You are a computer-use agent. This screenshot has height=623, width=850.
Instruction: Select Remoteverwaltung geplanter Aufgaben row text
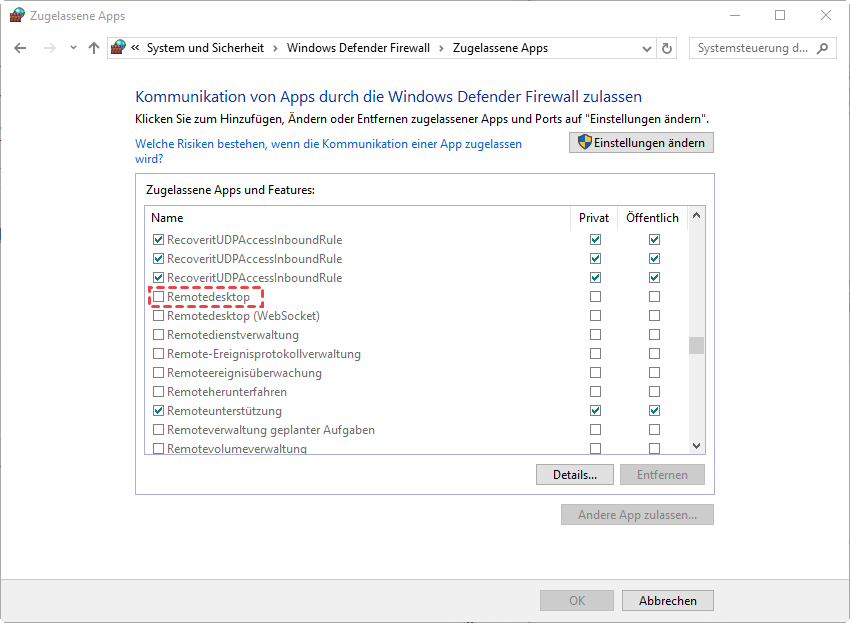tap(271, 430)
